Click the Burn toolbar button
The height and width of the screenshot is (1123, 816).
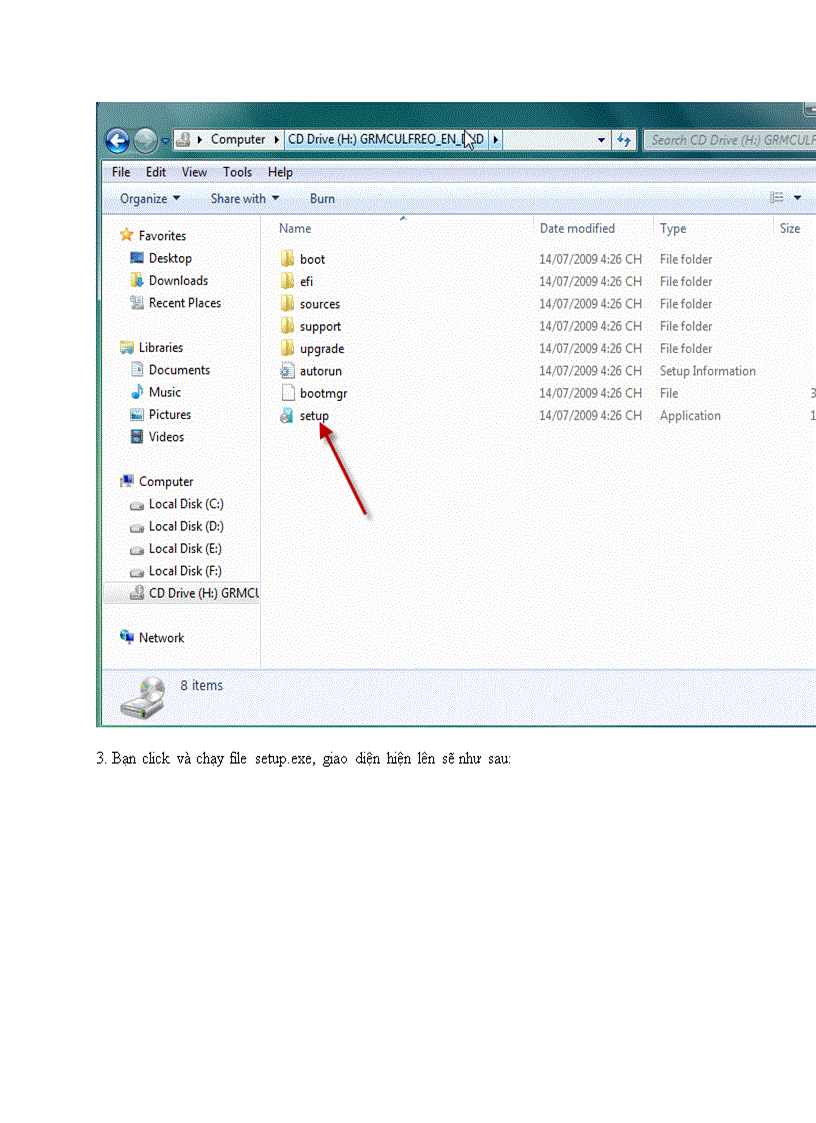tap(321, 198)
